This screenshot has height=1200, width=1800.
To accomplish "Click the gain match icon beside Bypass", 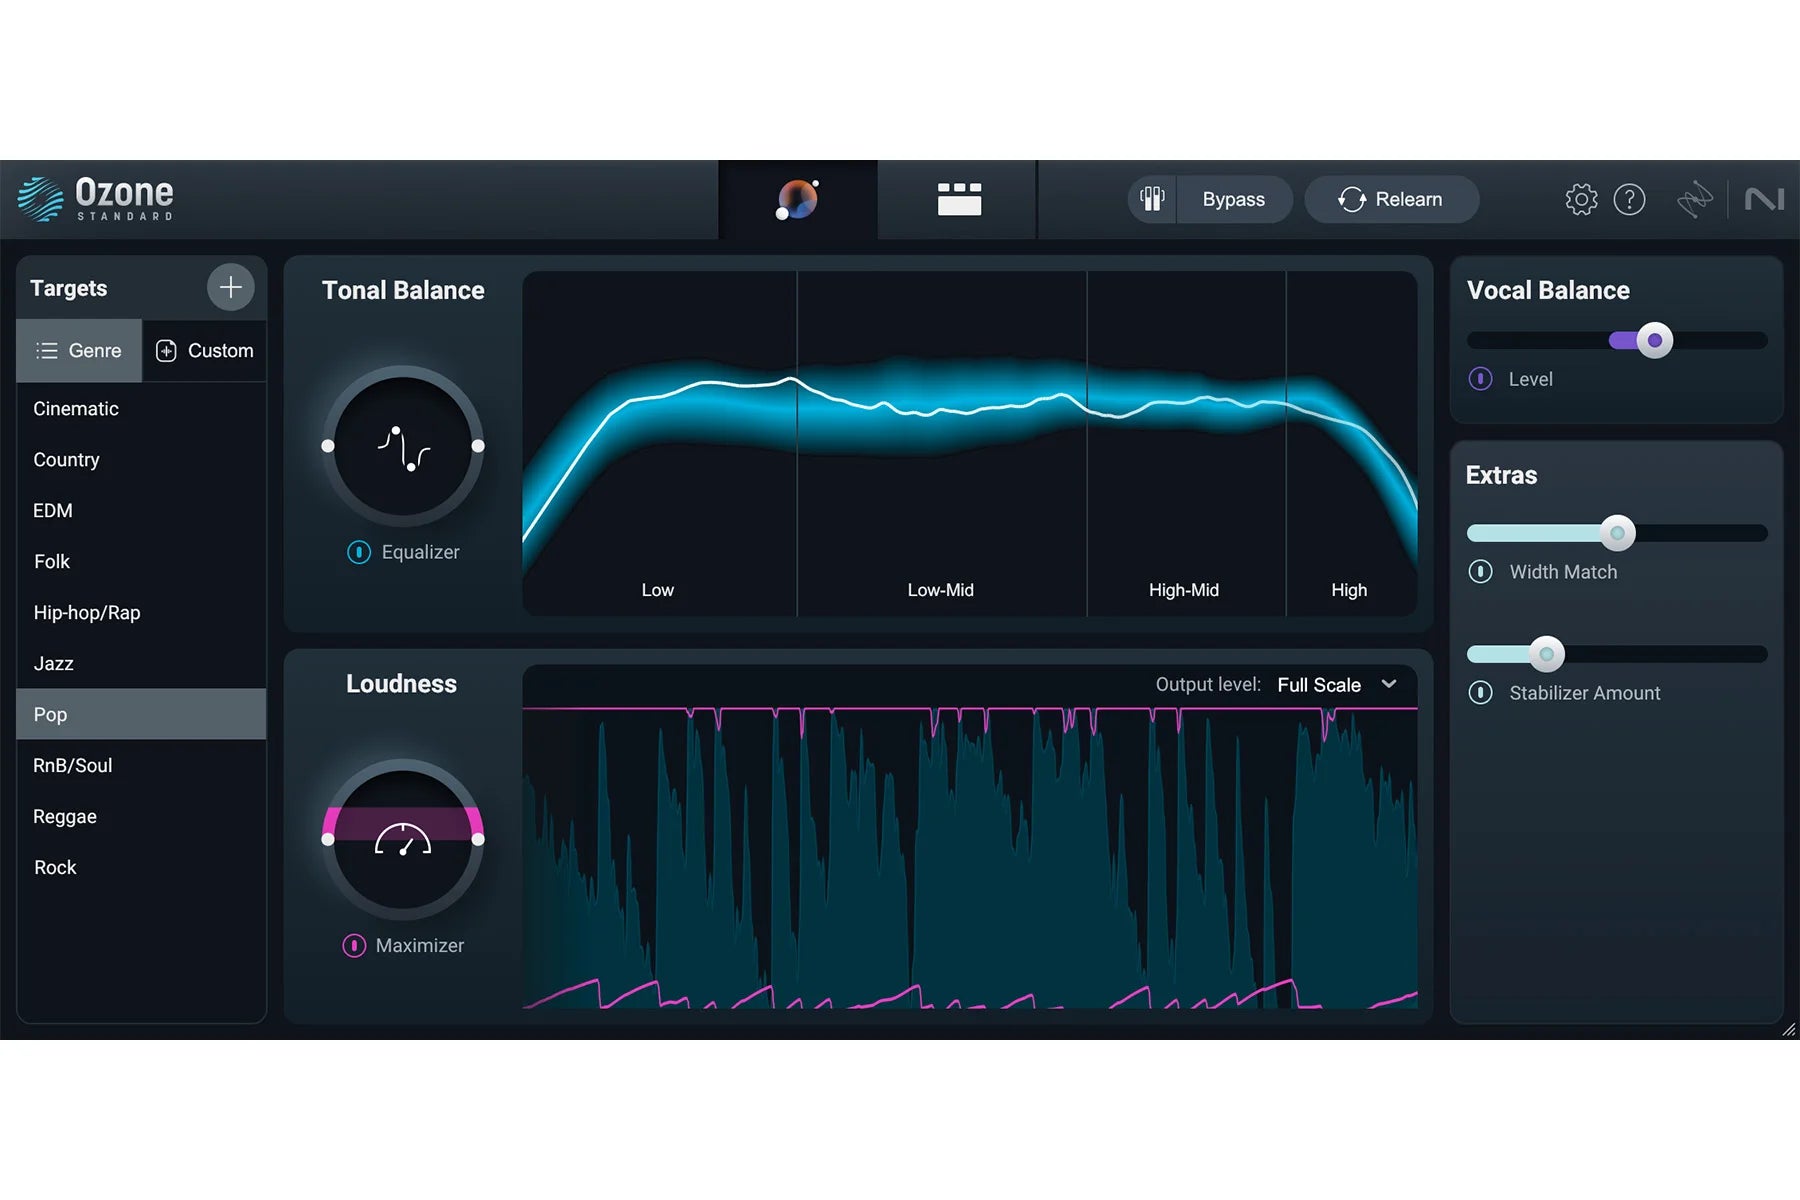I will tap(1152, 199).
